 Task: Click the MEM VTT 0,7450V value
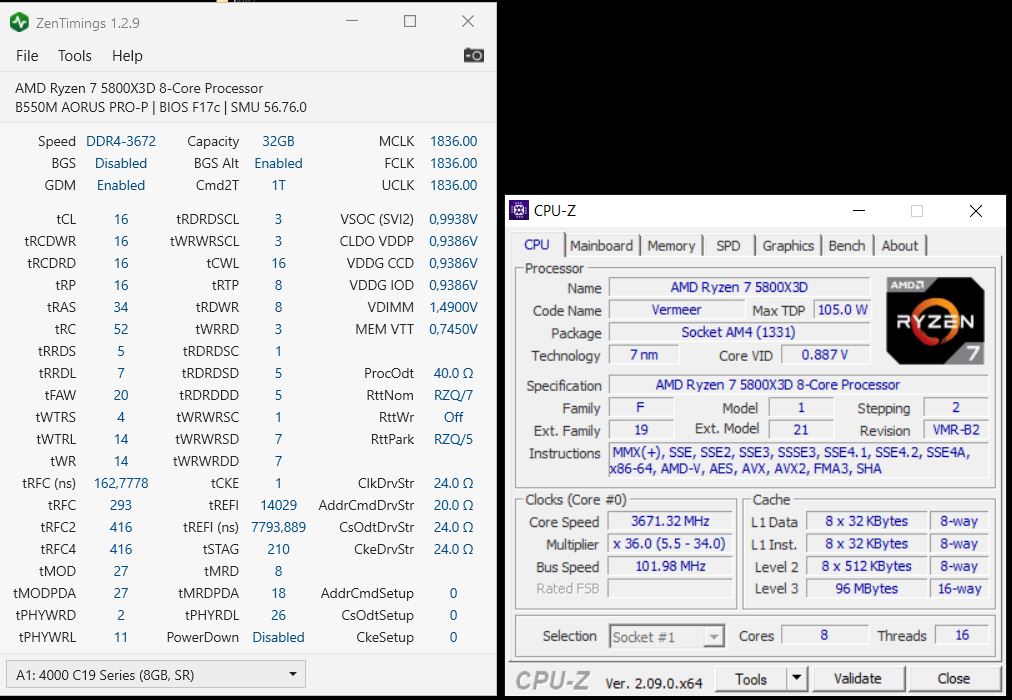pyautogui.click(x=453, y=329)
